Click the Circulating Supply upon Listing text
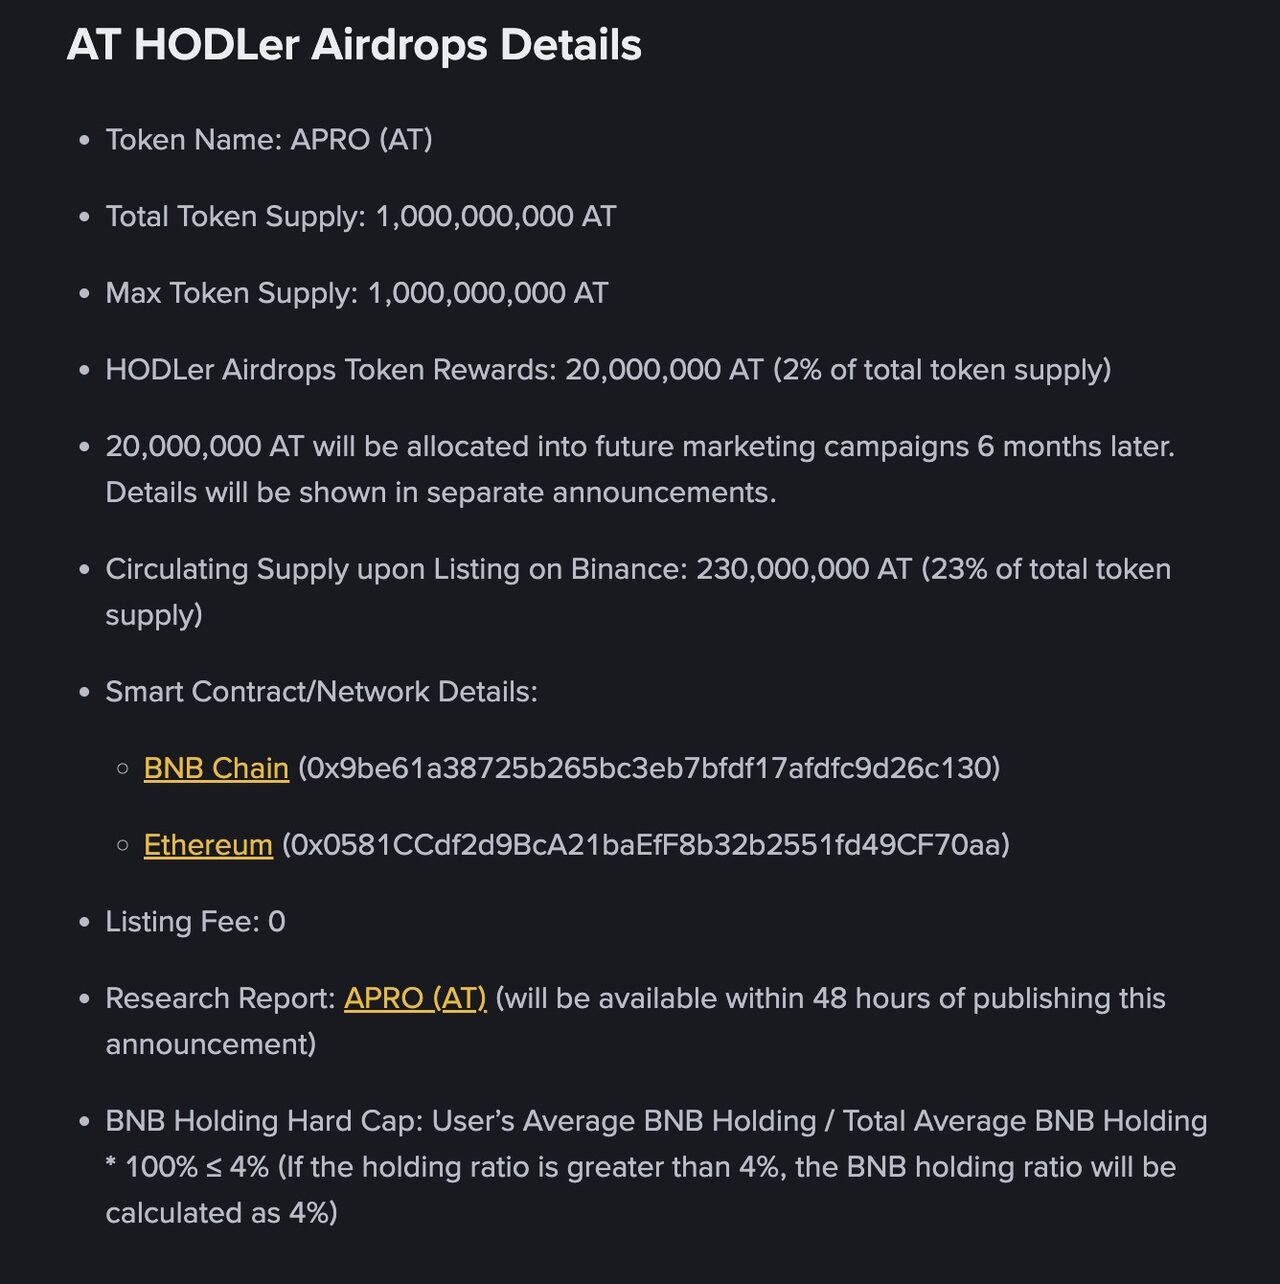The image size is (1280, 1284). (x=397, y=569)
